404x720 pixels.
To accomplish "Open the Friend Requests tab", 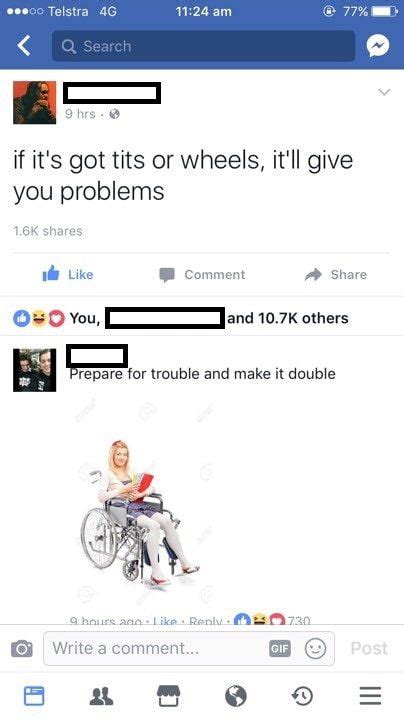I will [101, 696].
